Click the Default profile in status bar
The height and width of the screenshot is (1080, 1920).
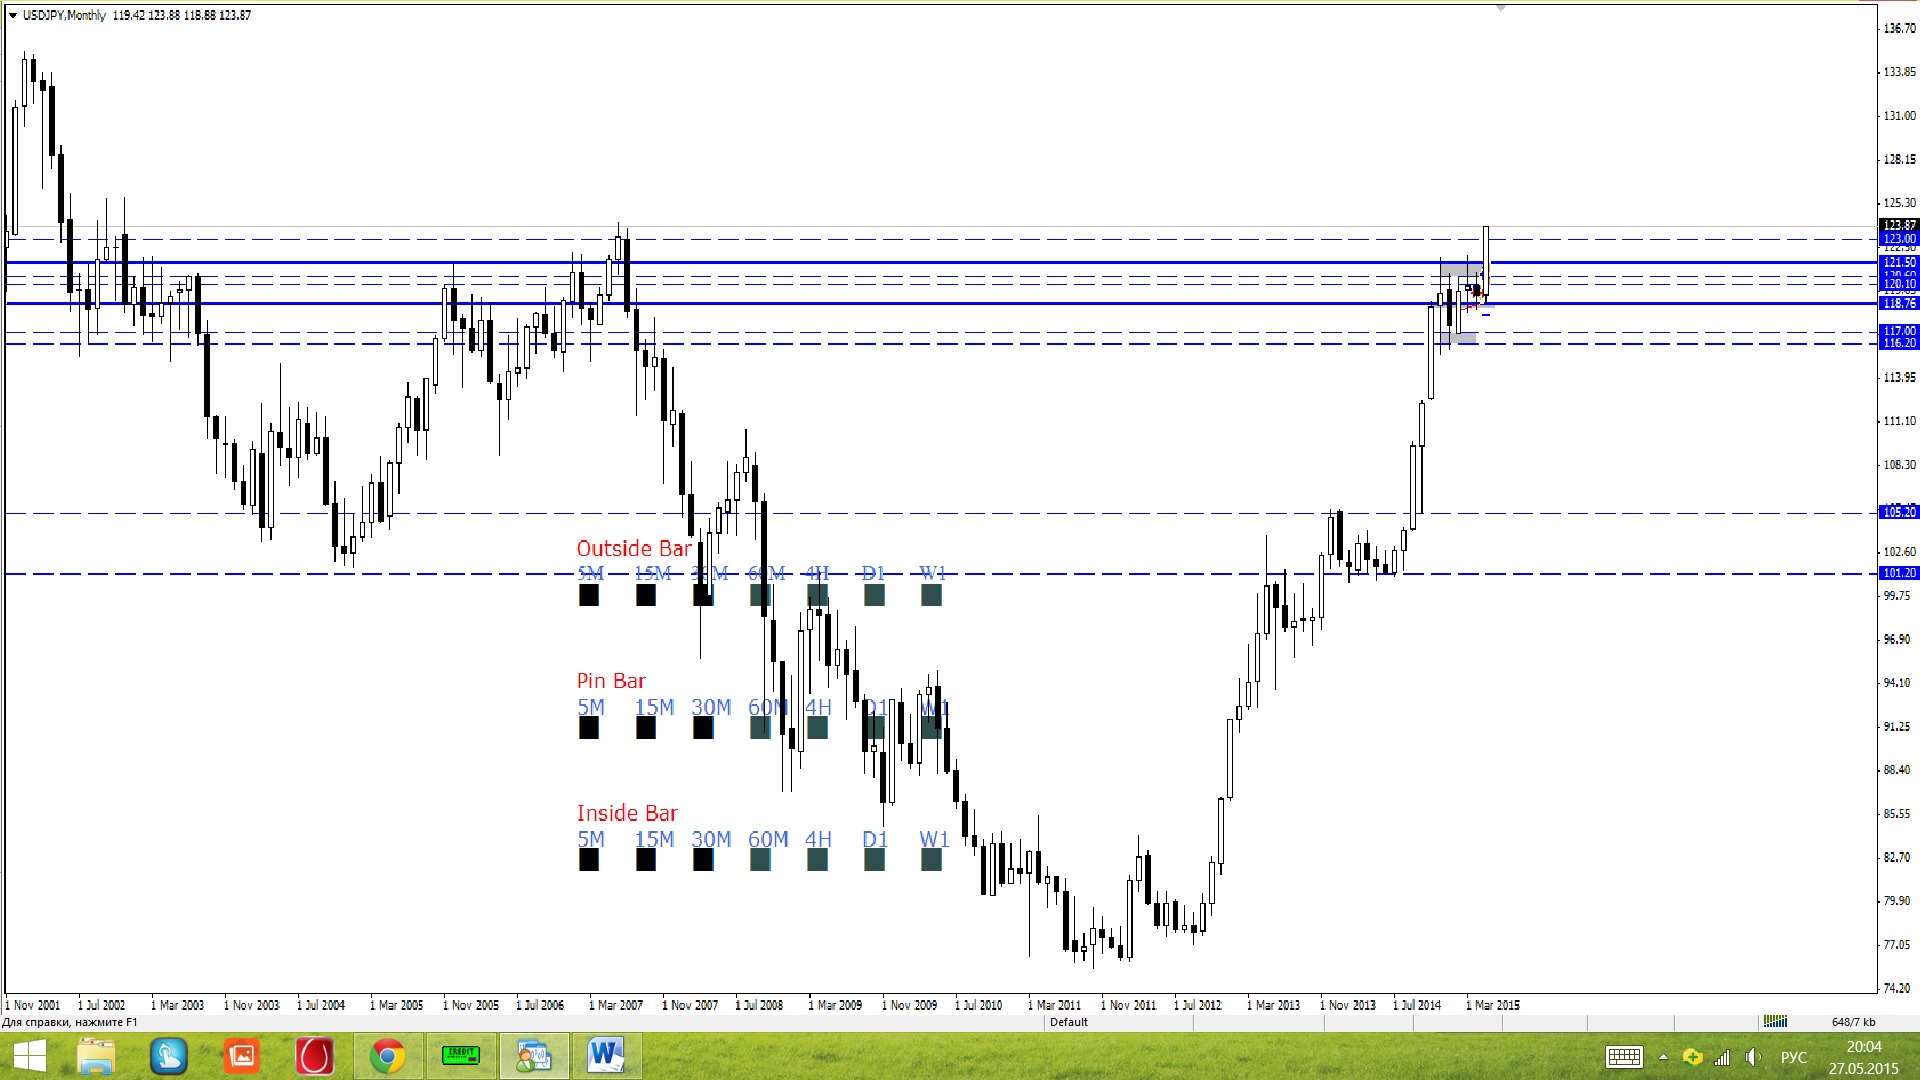pos(1068,1022)
